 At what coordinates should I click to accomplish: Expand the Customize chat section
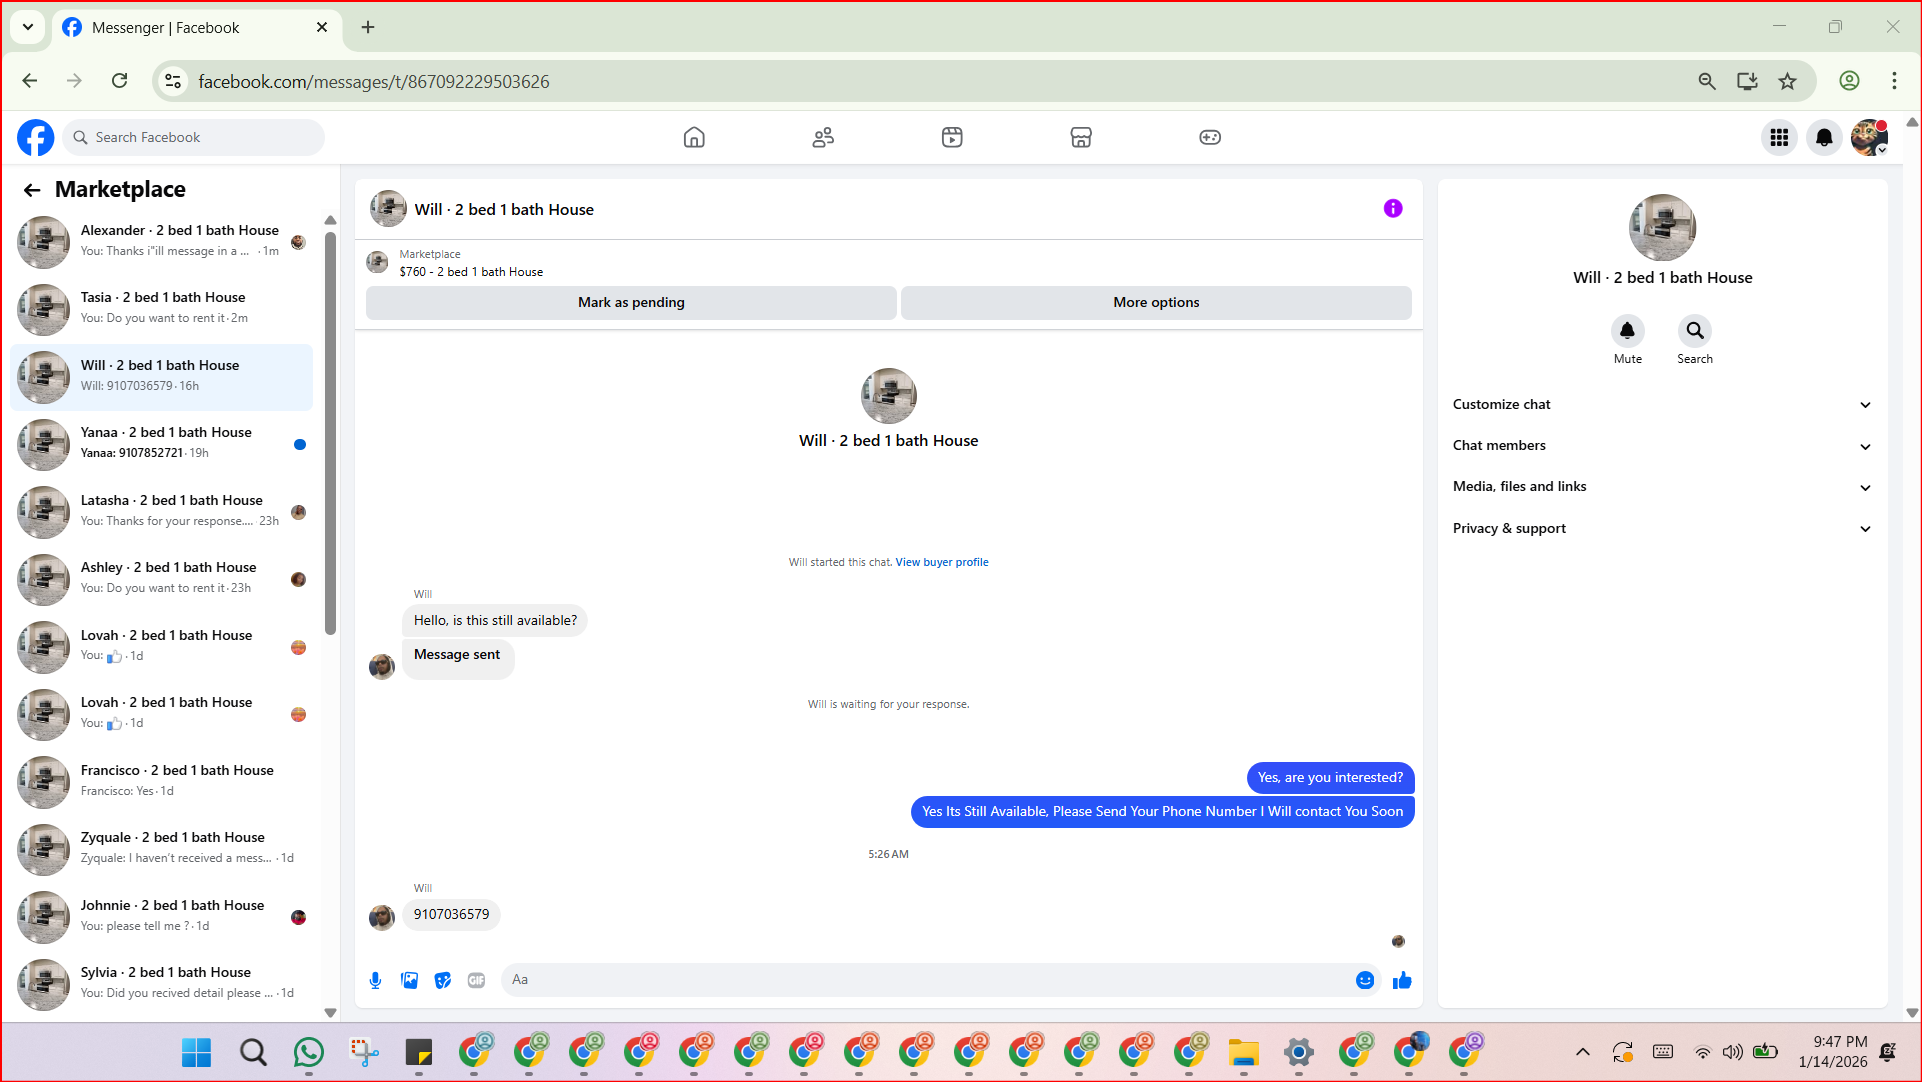[x=1661, y=404]
